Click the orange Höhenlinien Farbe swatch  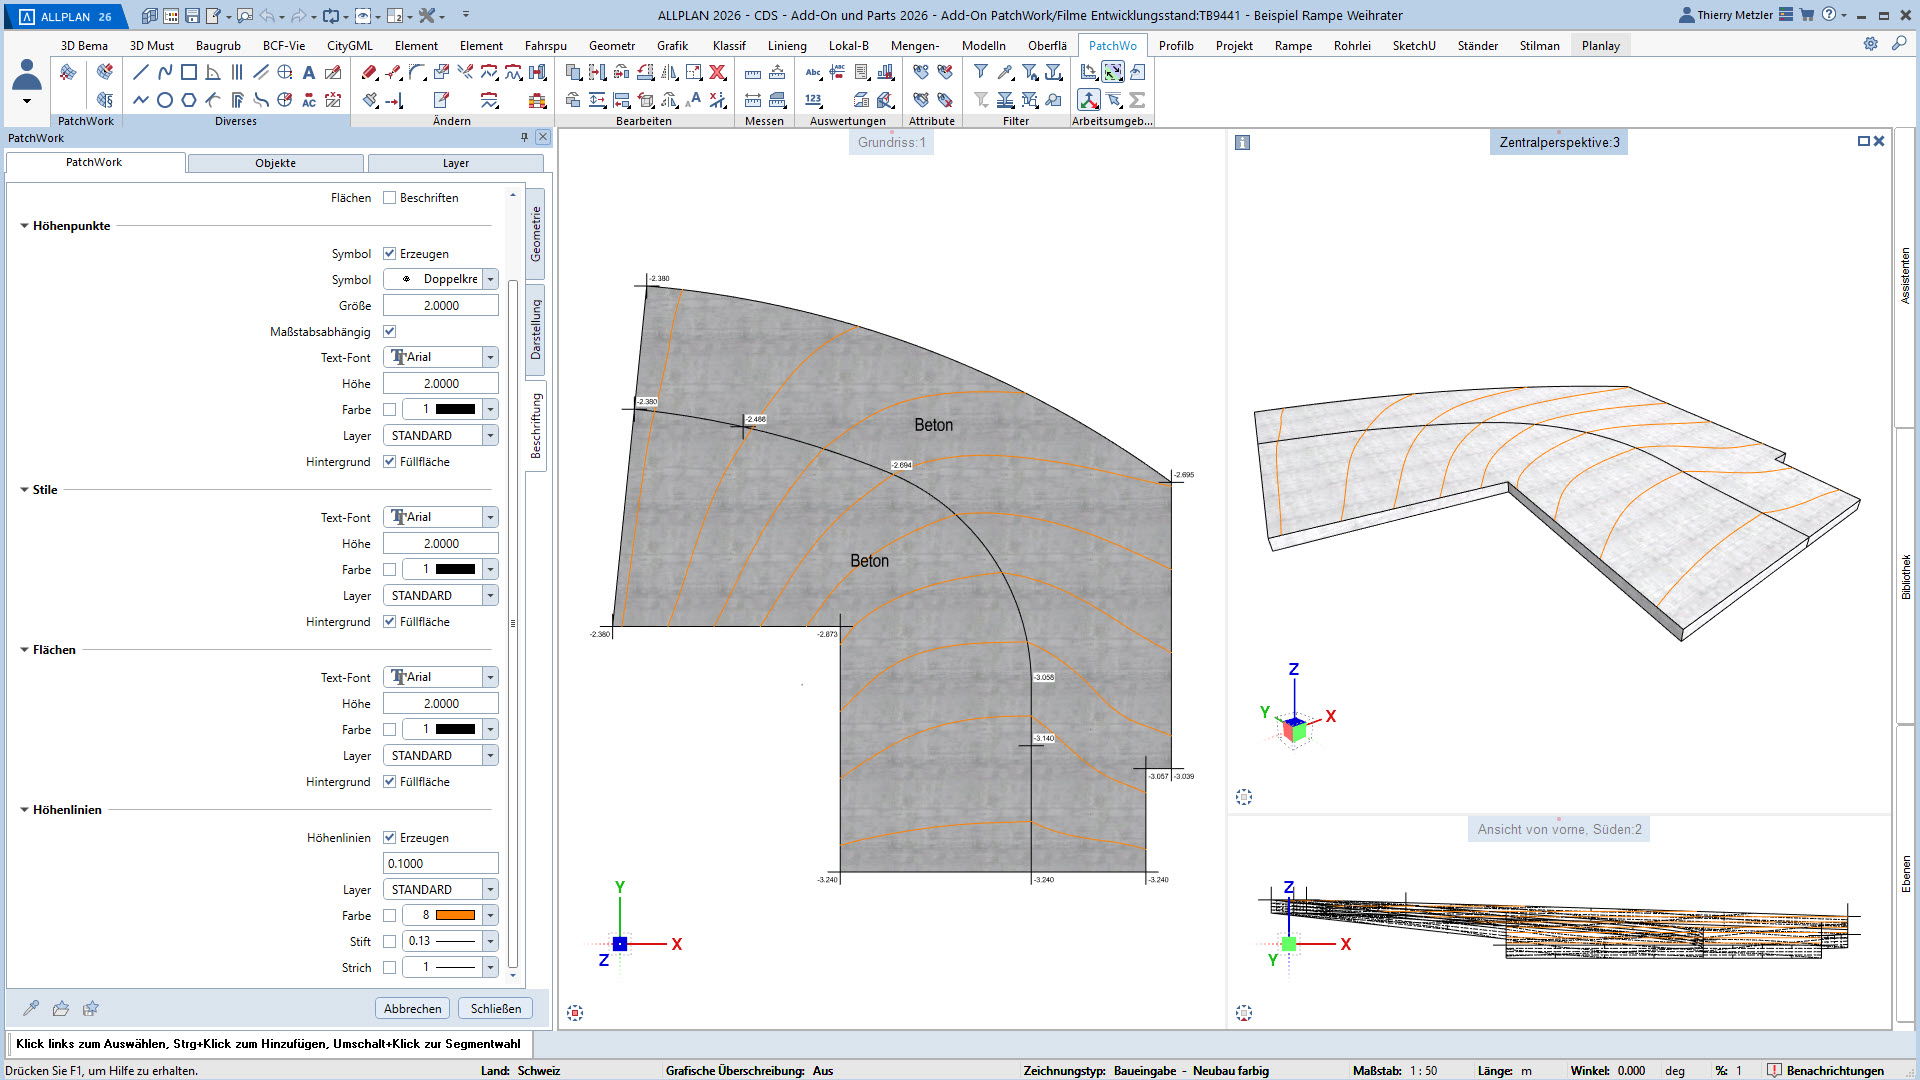tap(455, 915)
